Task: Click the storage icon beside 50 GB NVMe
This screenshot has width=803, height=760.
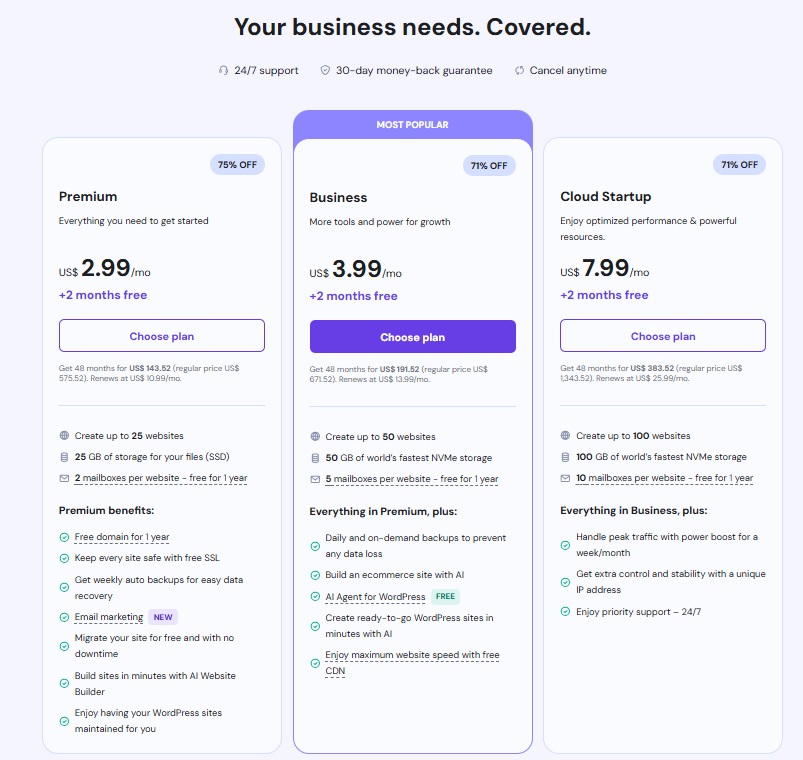Action: point(315,458)
